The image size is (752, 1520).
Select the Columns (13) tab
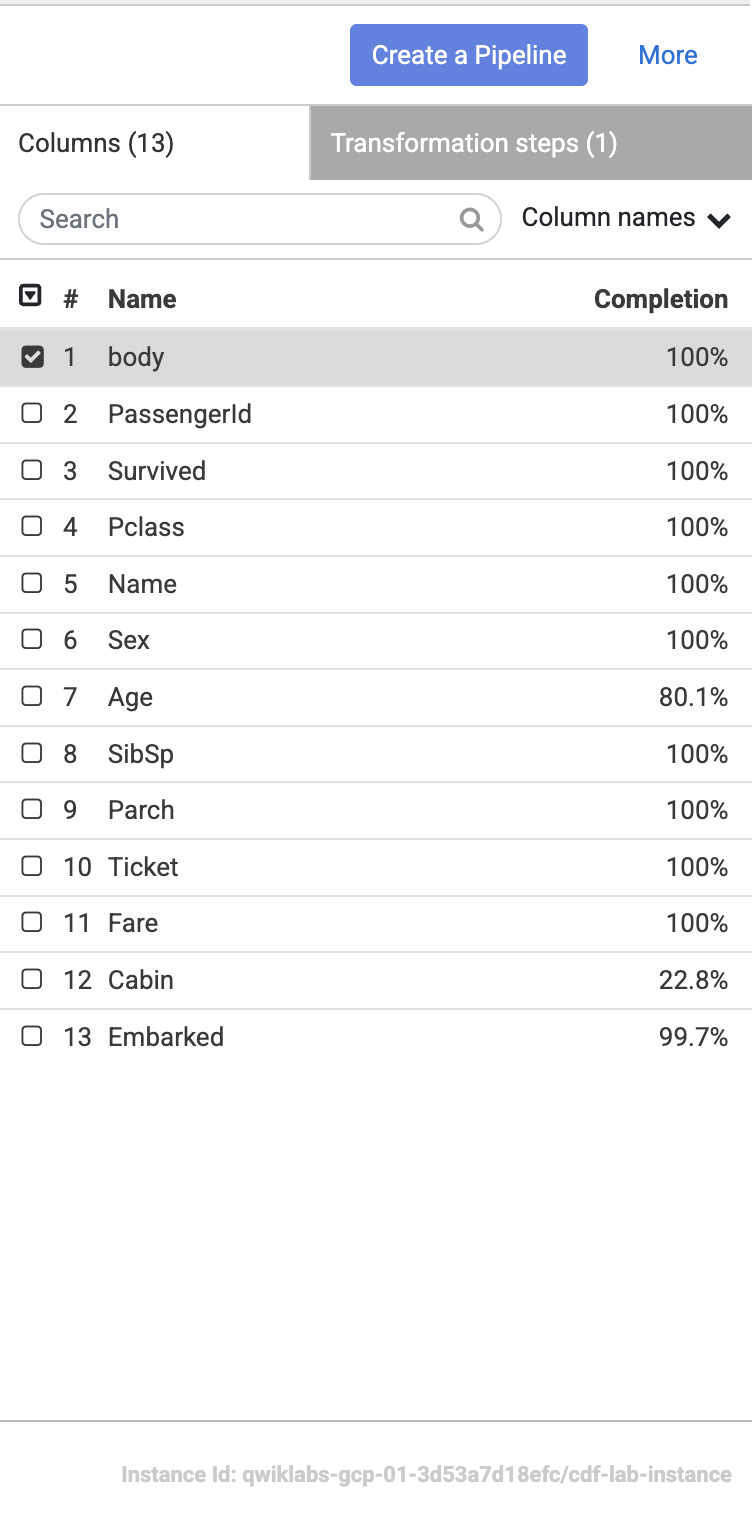click(x=96, y=143)
